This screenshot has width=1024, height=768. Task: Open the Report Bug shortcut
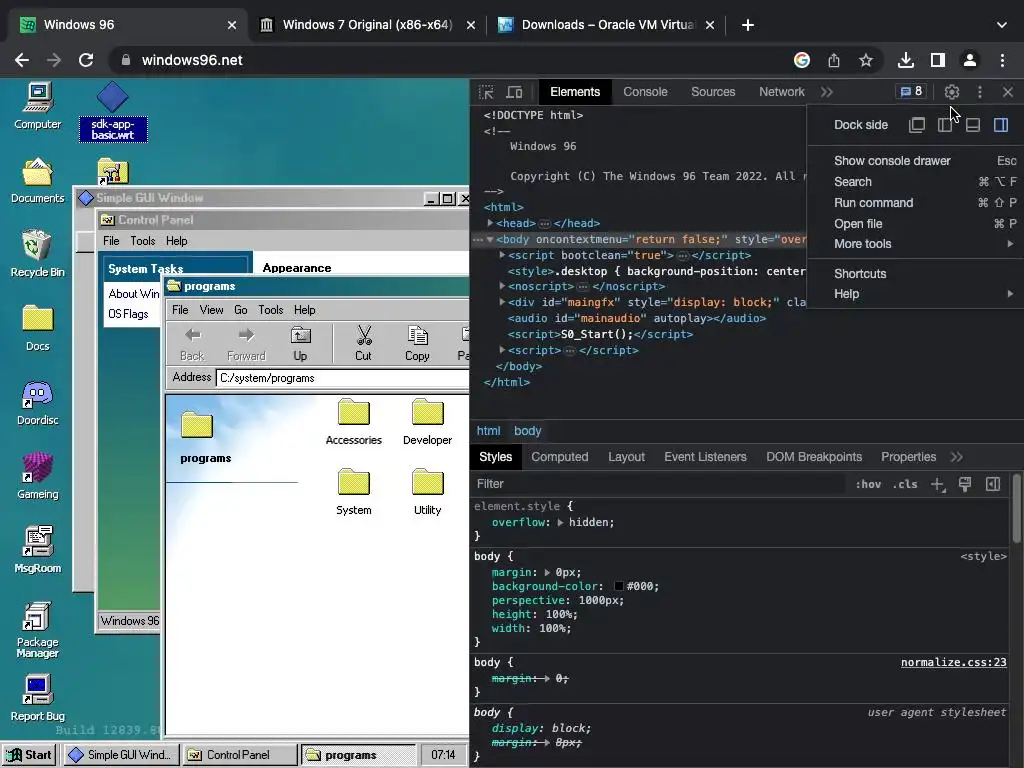tap(37, 699)
